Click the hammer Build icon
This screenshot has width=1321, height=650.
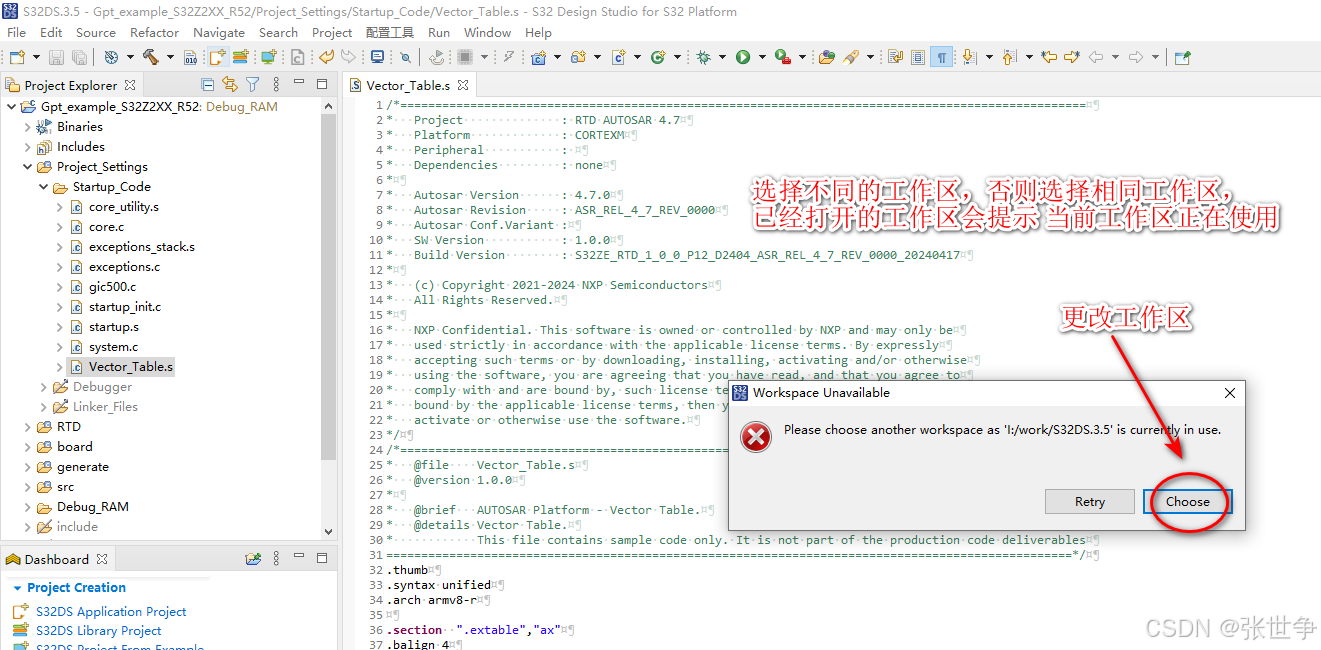pyautogui.click(x=150, y=57)
